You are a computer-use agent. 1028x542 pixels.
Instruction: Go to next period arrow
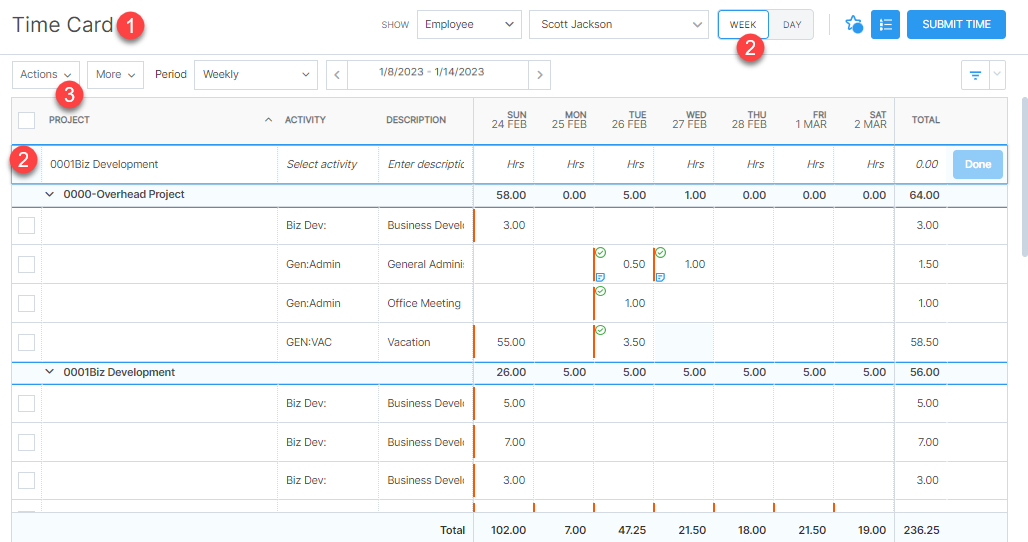coord(540,75)
